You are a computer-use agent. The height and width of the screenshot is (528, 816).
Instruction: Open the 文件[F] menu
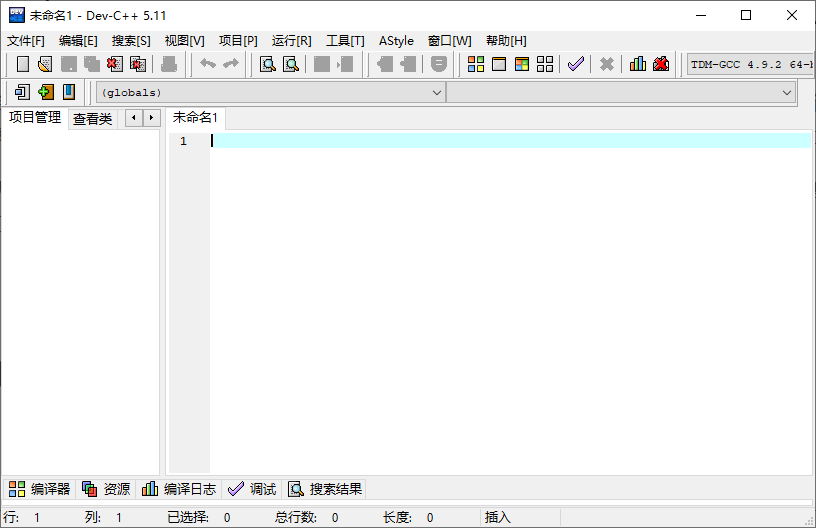(26, 40)
